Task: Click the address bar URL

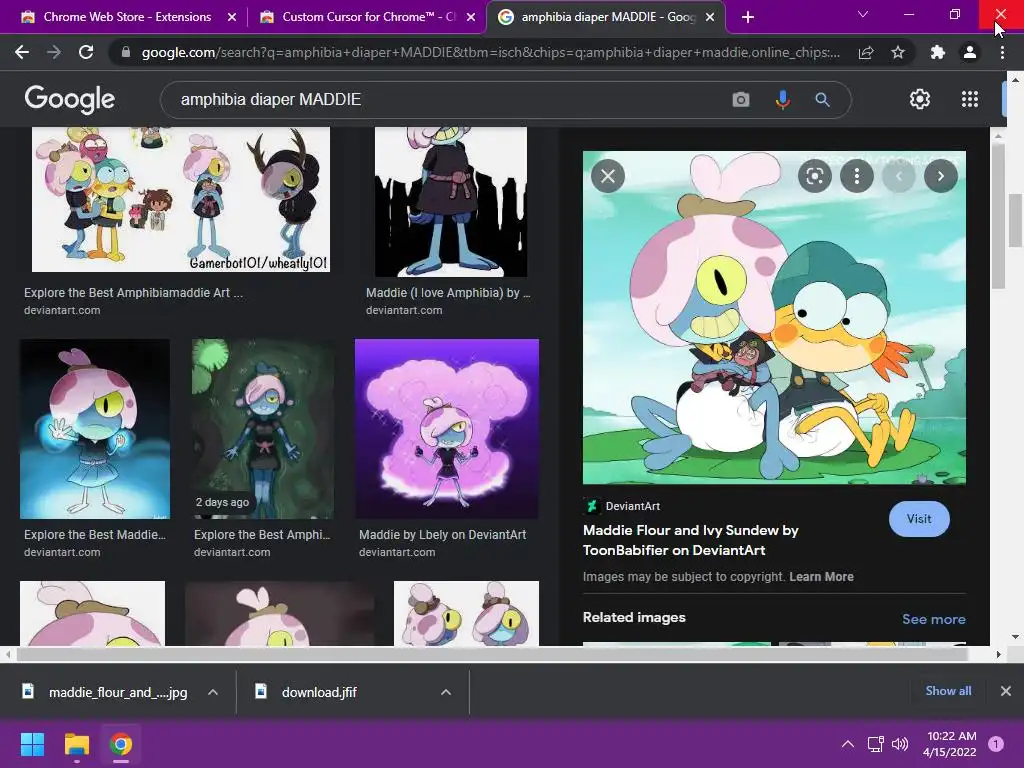Action: (490, 52)
